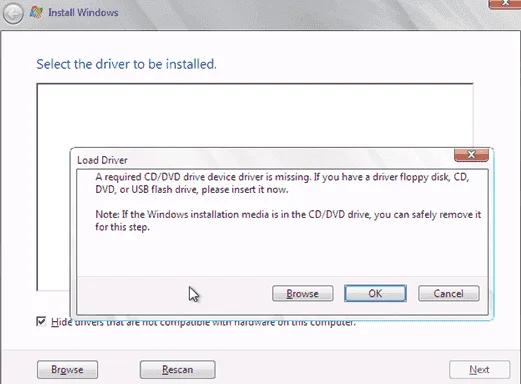
Task: Click the back arrow in Install Windows
Action: click(x=13, y=14)
